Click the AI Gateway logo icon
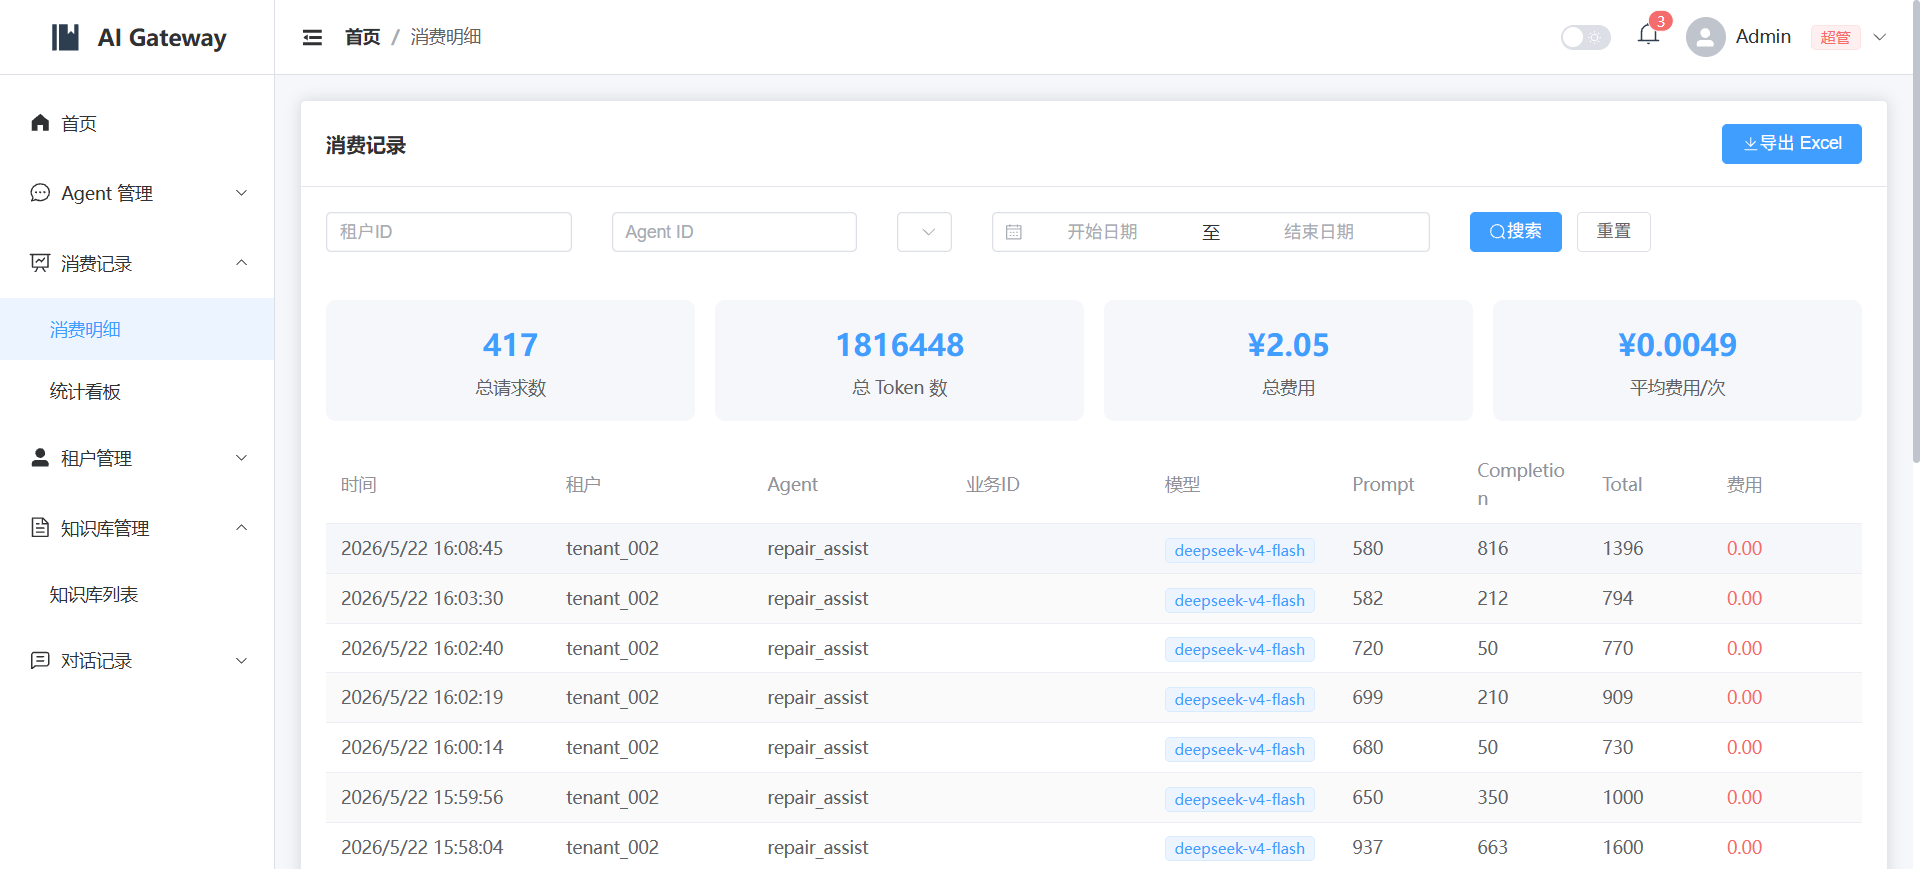1920x869 pixels. point(65,37)
